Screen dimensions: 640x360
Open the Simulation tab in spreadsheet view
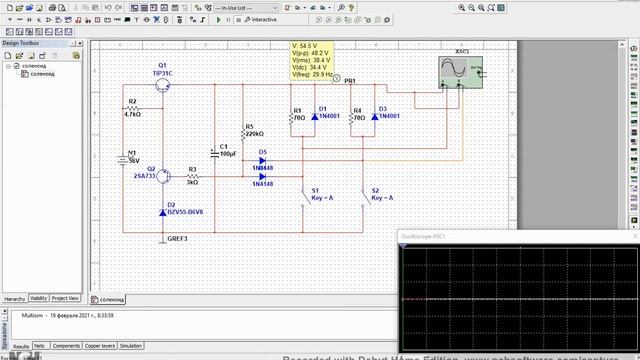pos(131,346)
